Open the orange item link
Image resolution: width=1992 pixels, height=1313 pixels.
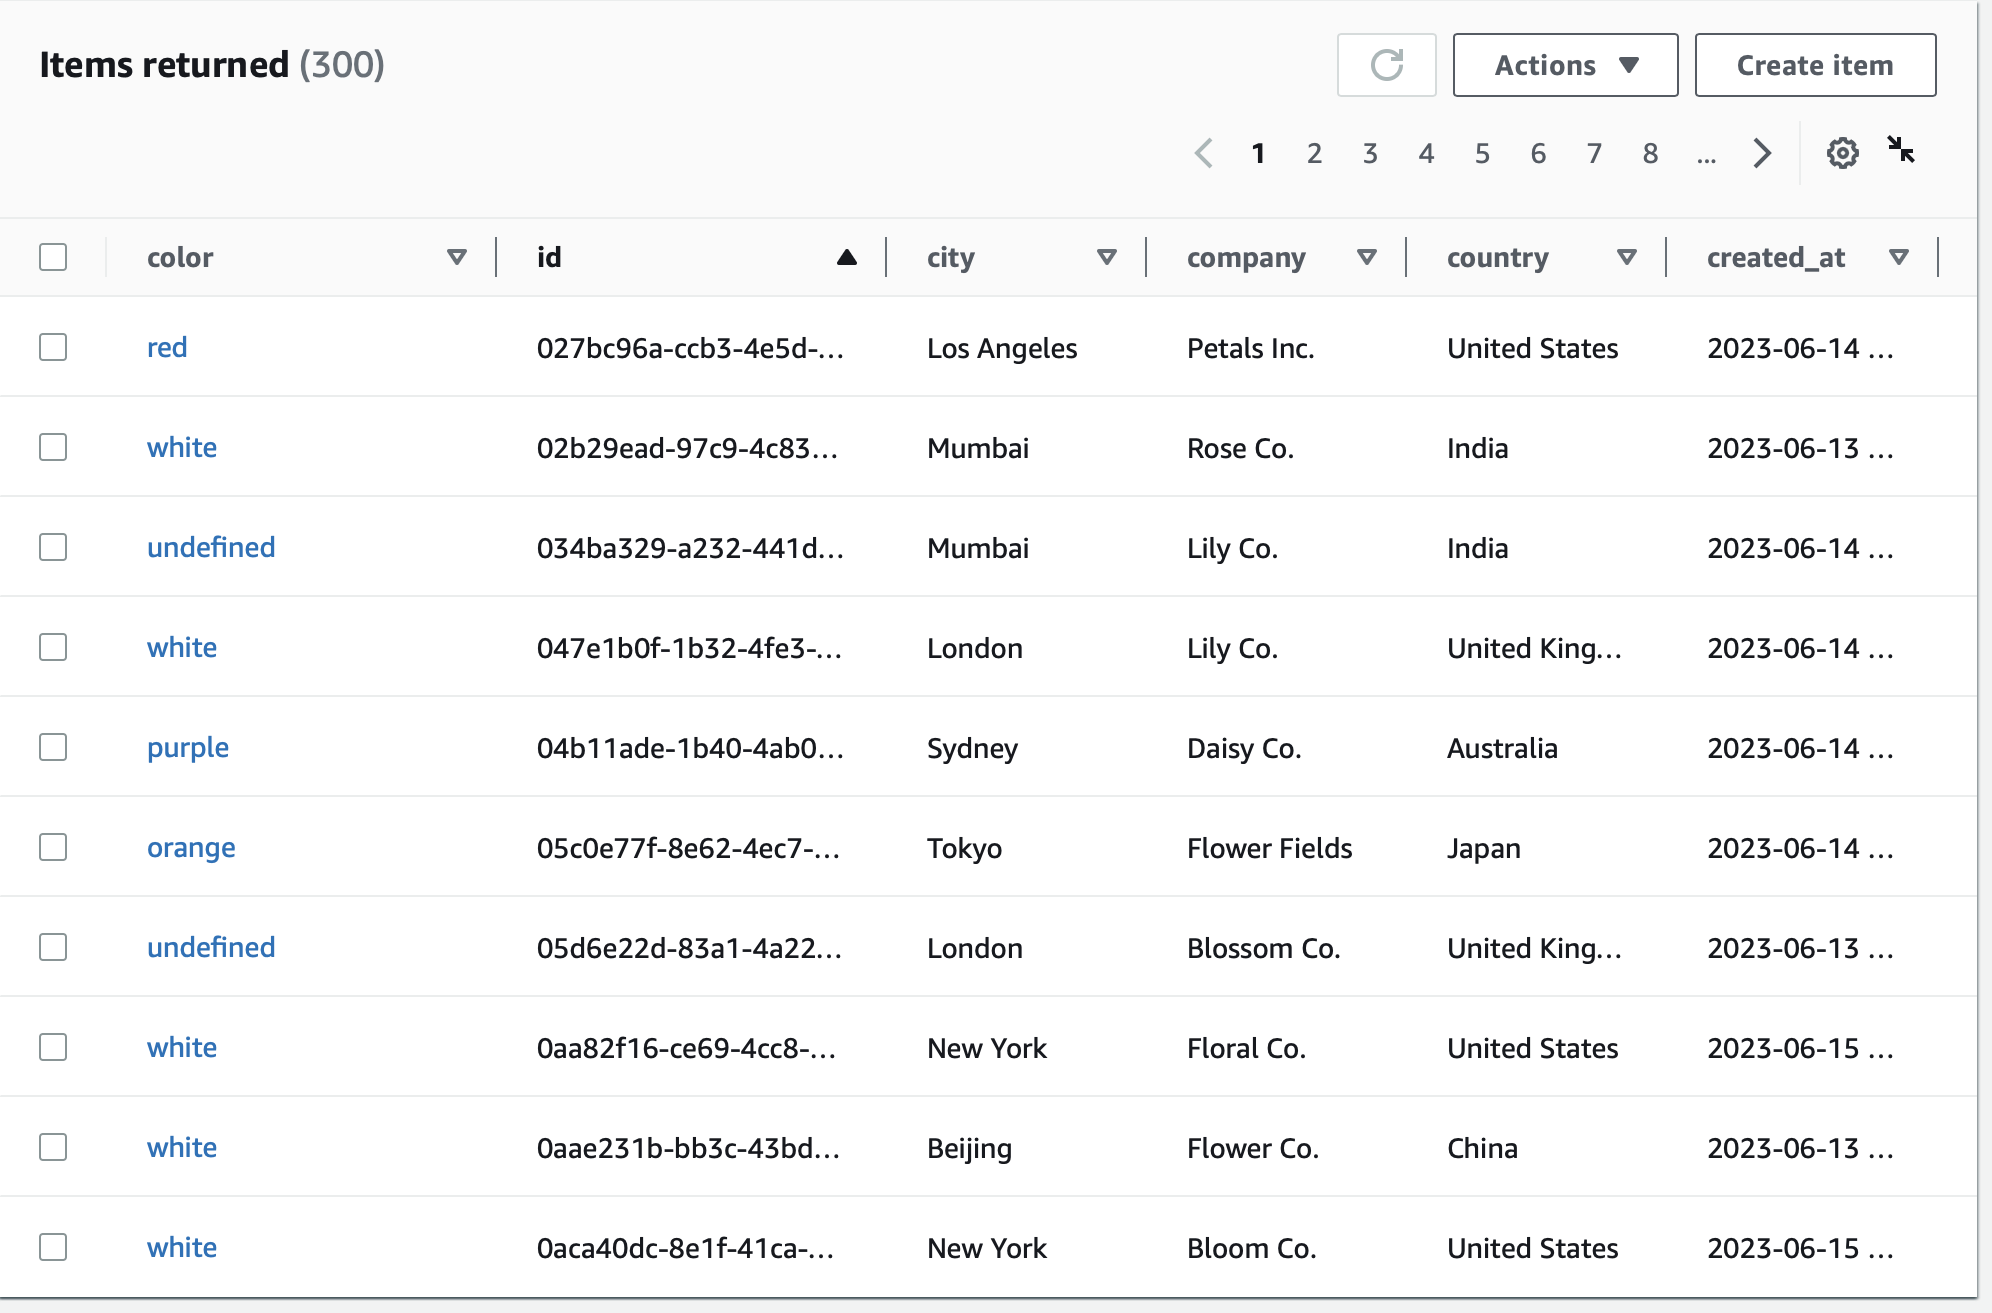[x=191, y=847]
